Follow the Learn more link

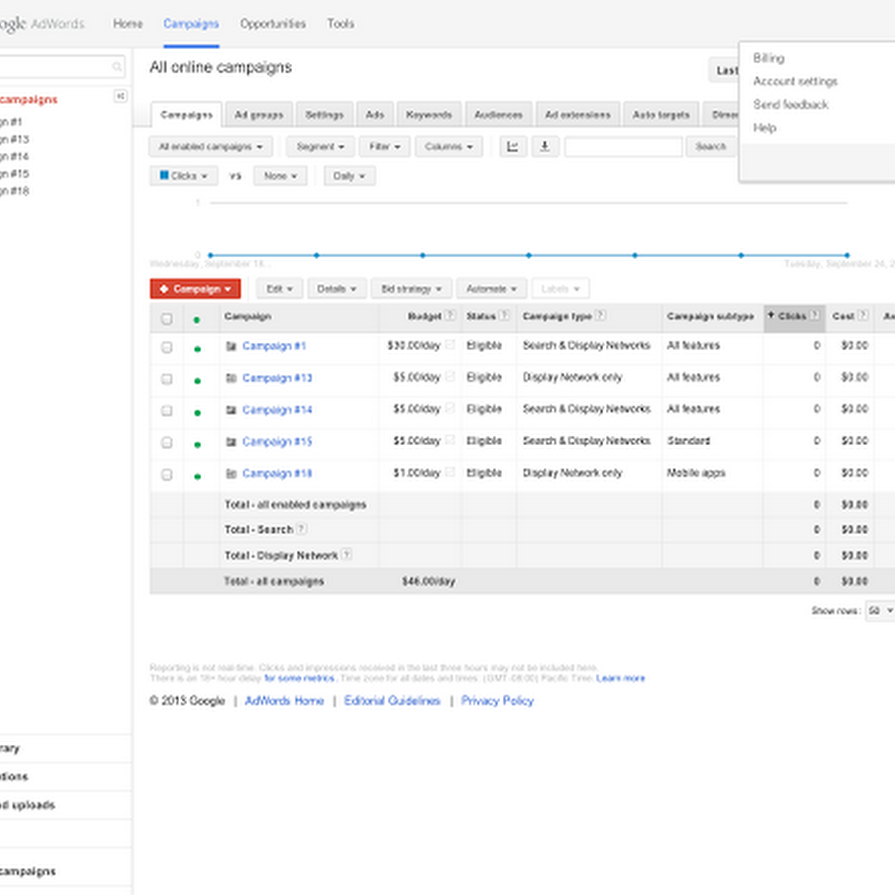[x=620, y=678]
